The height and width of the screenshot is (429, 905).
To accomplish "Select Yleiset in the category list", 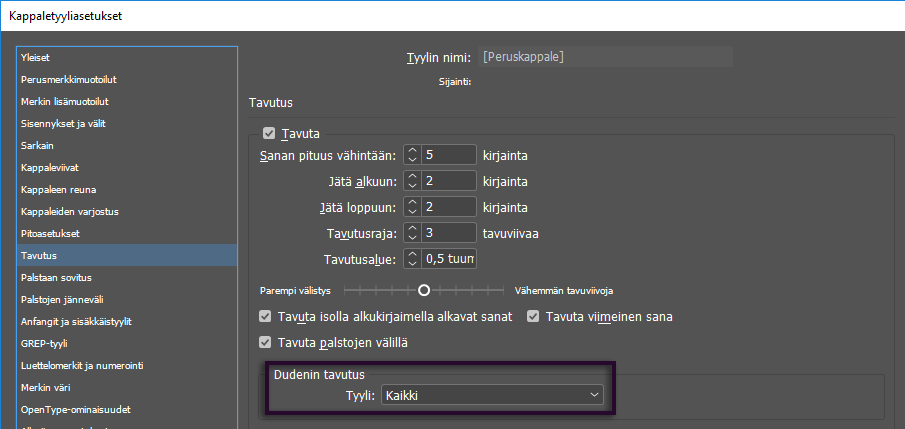I will pyautogui.click(x=36, y=57).
